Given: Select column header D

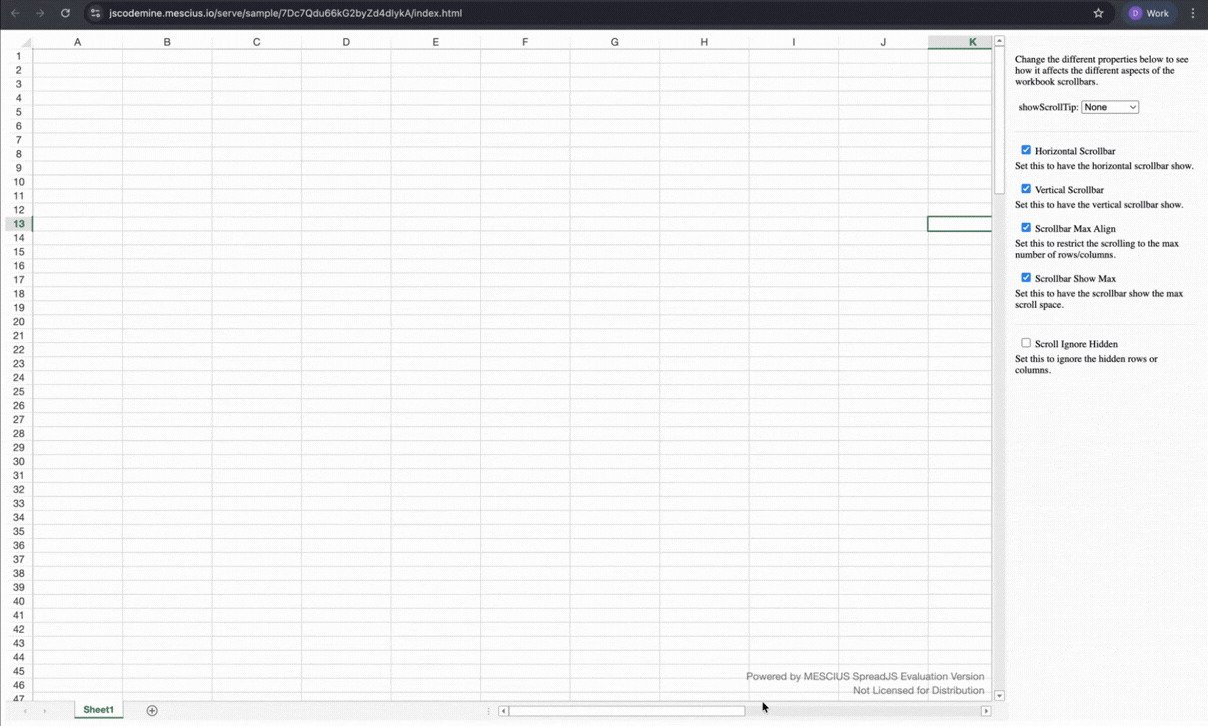Looking at the screenshot, I should click(346, 42).
